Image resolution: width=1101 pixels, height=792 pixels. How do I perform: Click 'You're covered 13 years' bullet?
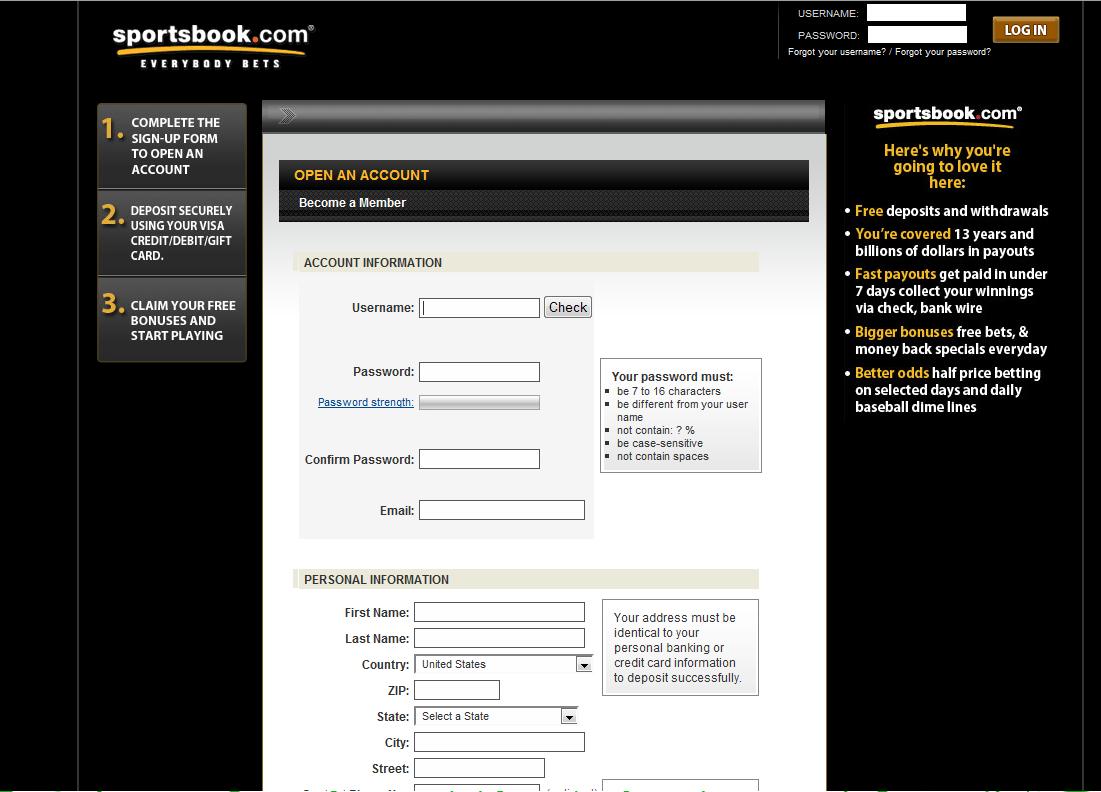(x=944, y=242)
